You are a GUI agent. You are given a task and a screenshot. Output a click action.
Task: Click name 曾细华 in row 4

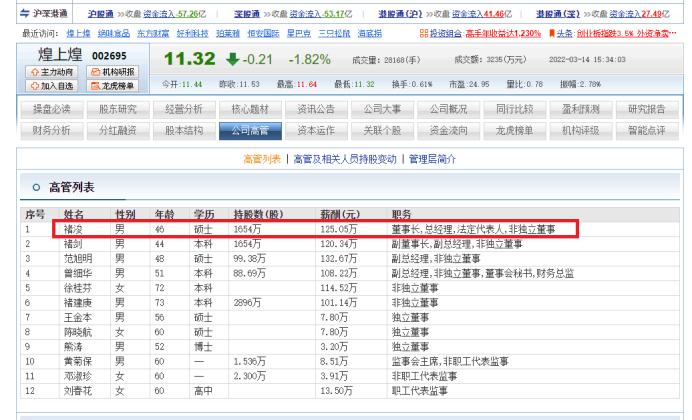point(78,274)
